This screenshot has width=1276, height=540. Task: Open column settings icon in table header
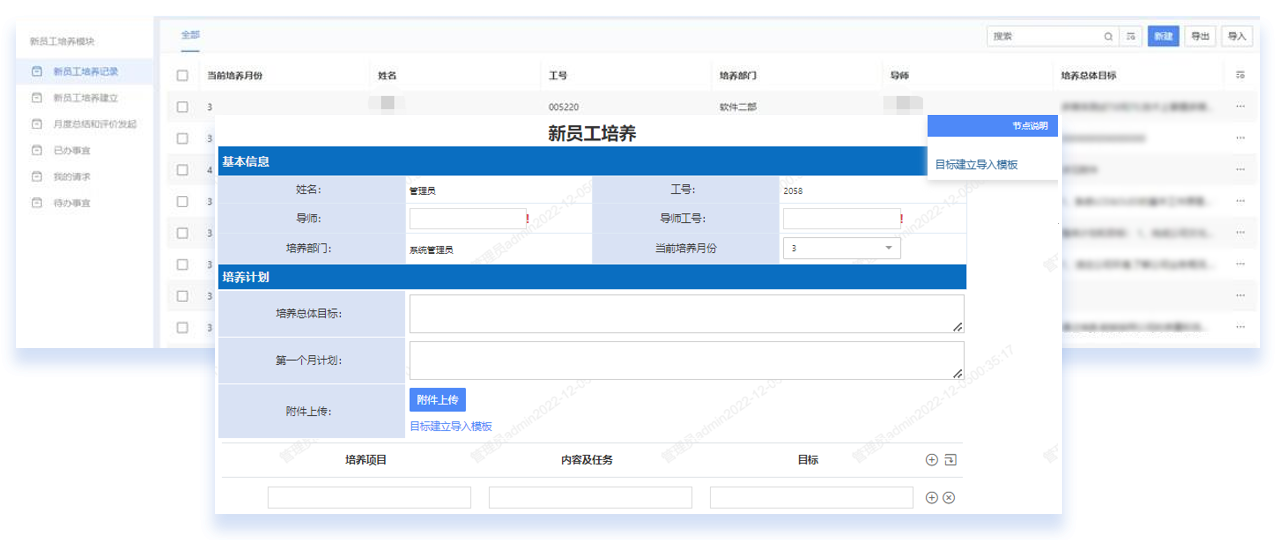1240,75
